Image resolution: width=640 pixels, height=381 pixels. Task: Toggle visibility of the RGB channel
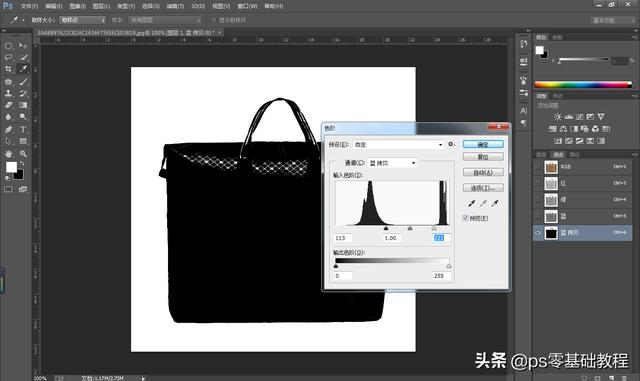click(538, 167)
